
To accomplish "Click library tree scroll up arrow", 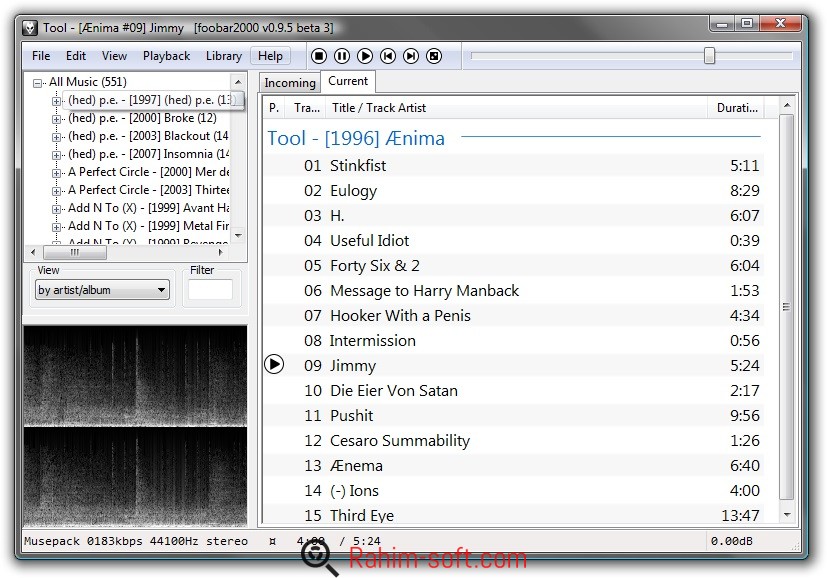I will click(x=238, y=82).
